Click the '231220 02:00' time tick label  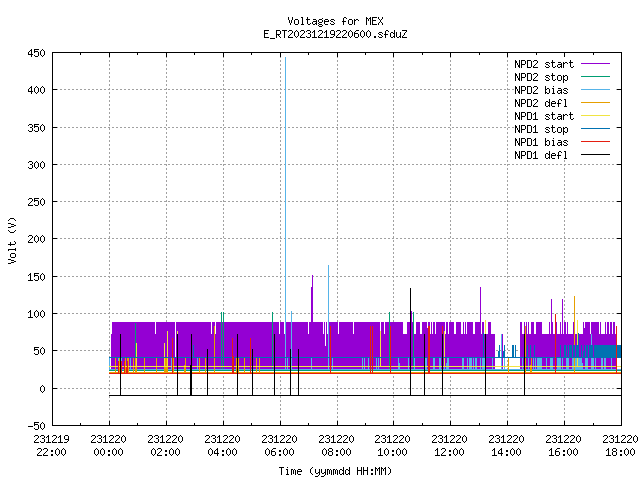pos(165,446)
